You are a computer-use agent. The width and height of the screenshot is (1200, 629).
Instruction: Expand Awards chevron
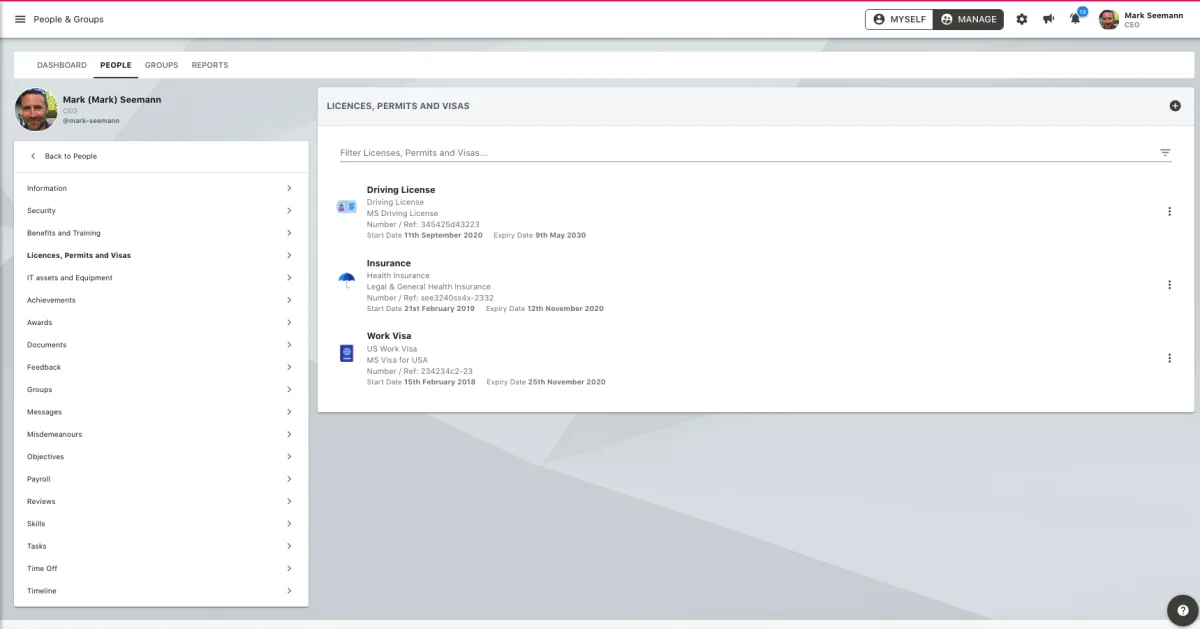[x=289, y=322]
